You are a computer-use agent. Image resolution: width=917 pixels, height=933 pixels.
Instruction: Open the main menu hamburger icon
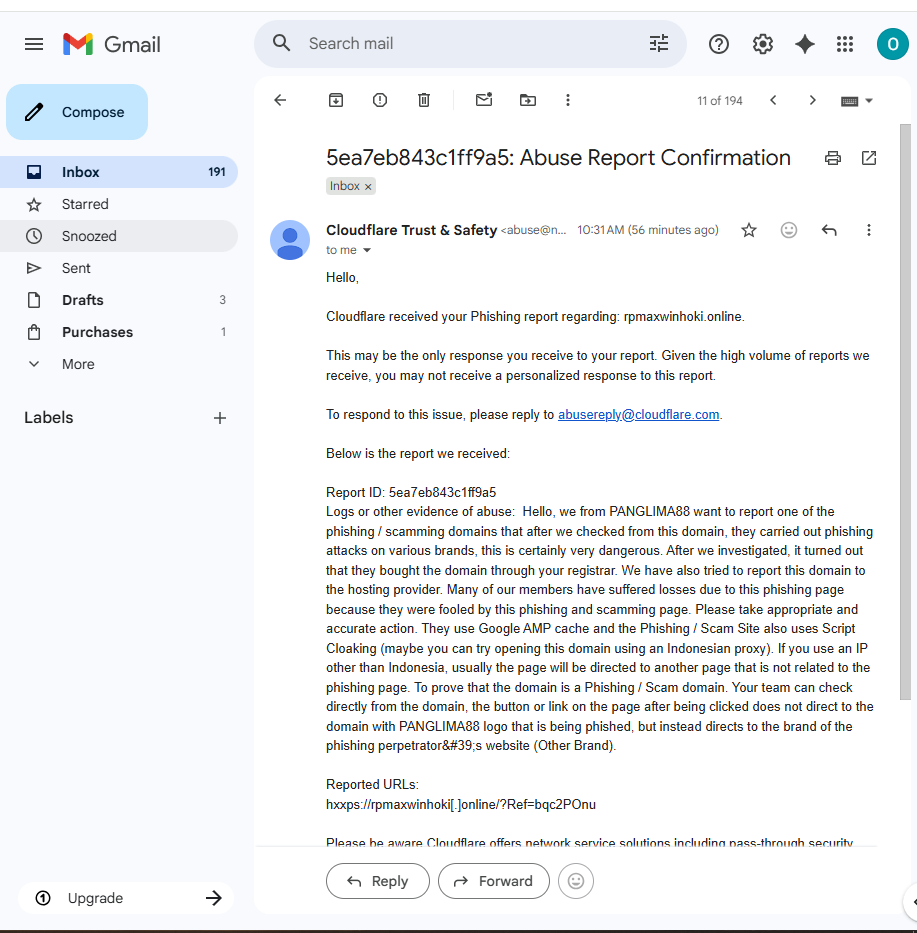click(x=34, y=44)
